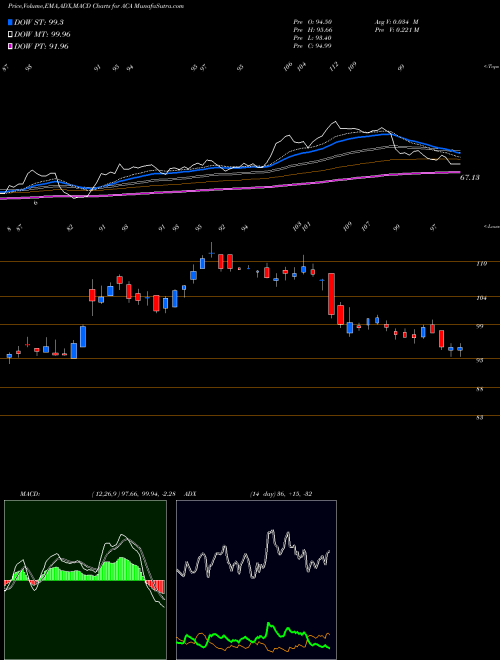Viewport: 500px width, 660px height.
Task: Click the magenta DOW PT legend swatch
Action: (10, 46)
